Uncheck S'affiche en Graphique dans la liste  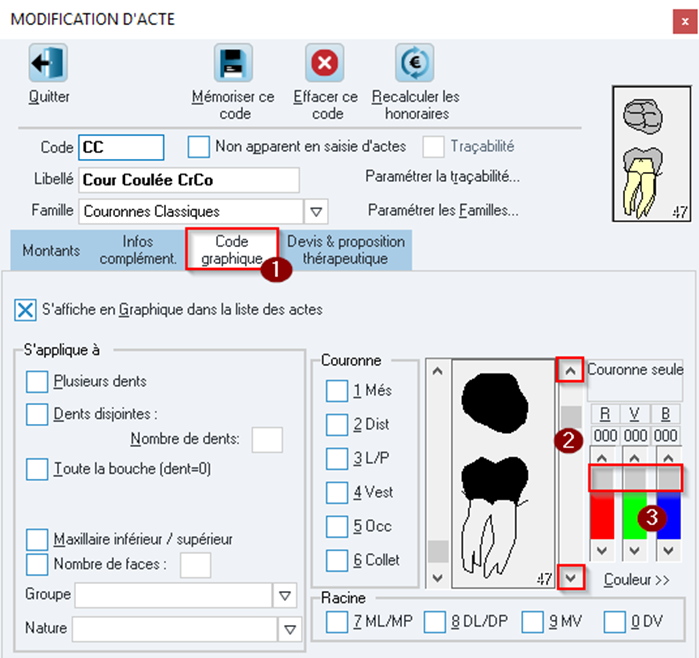(x=25, y=310)
